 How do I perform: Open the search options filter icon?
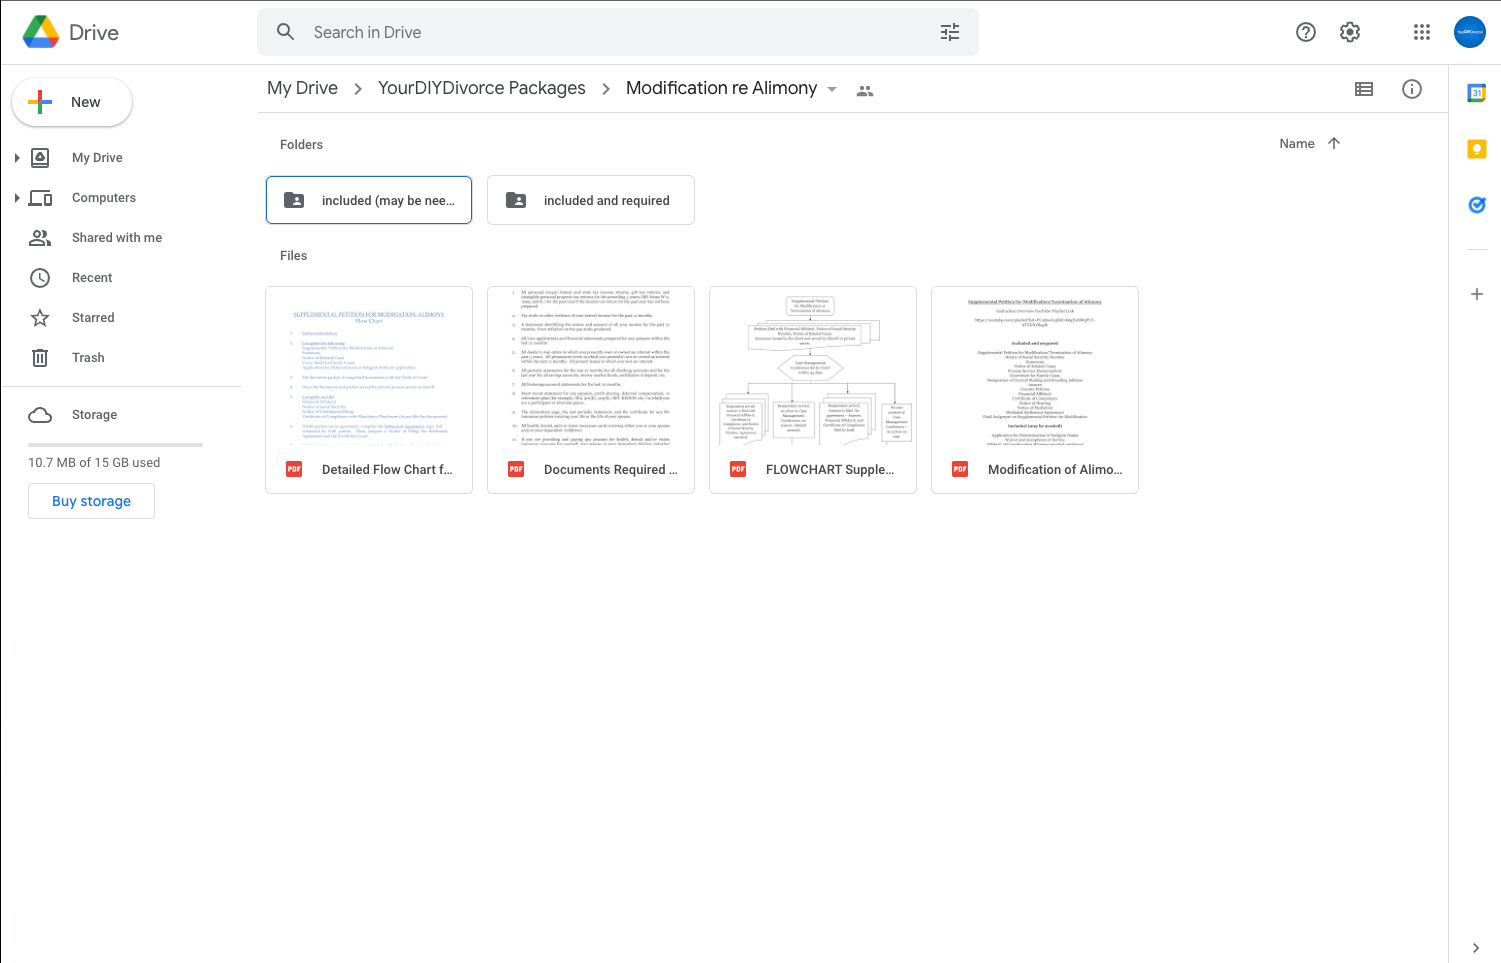coord(950,32)
